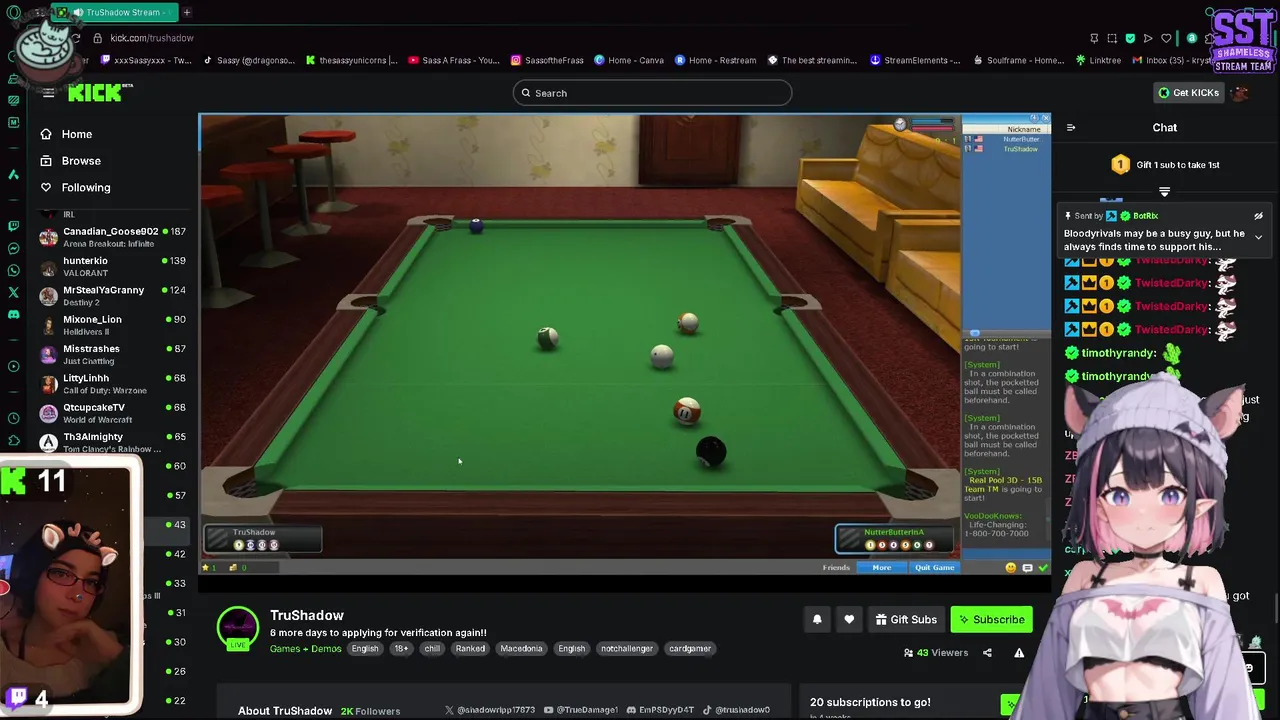The width and height of the screenshot is (1280, 720).
Task: Click the emoji smiley icon in the pool game
Action: (1011, 568)
